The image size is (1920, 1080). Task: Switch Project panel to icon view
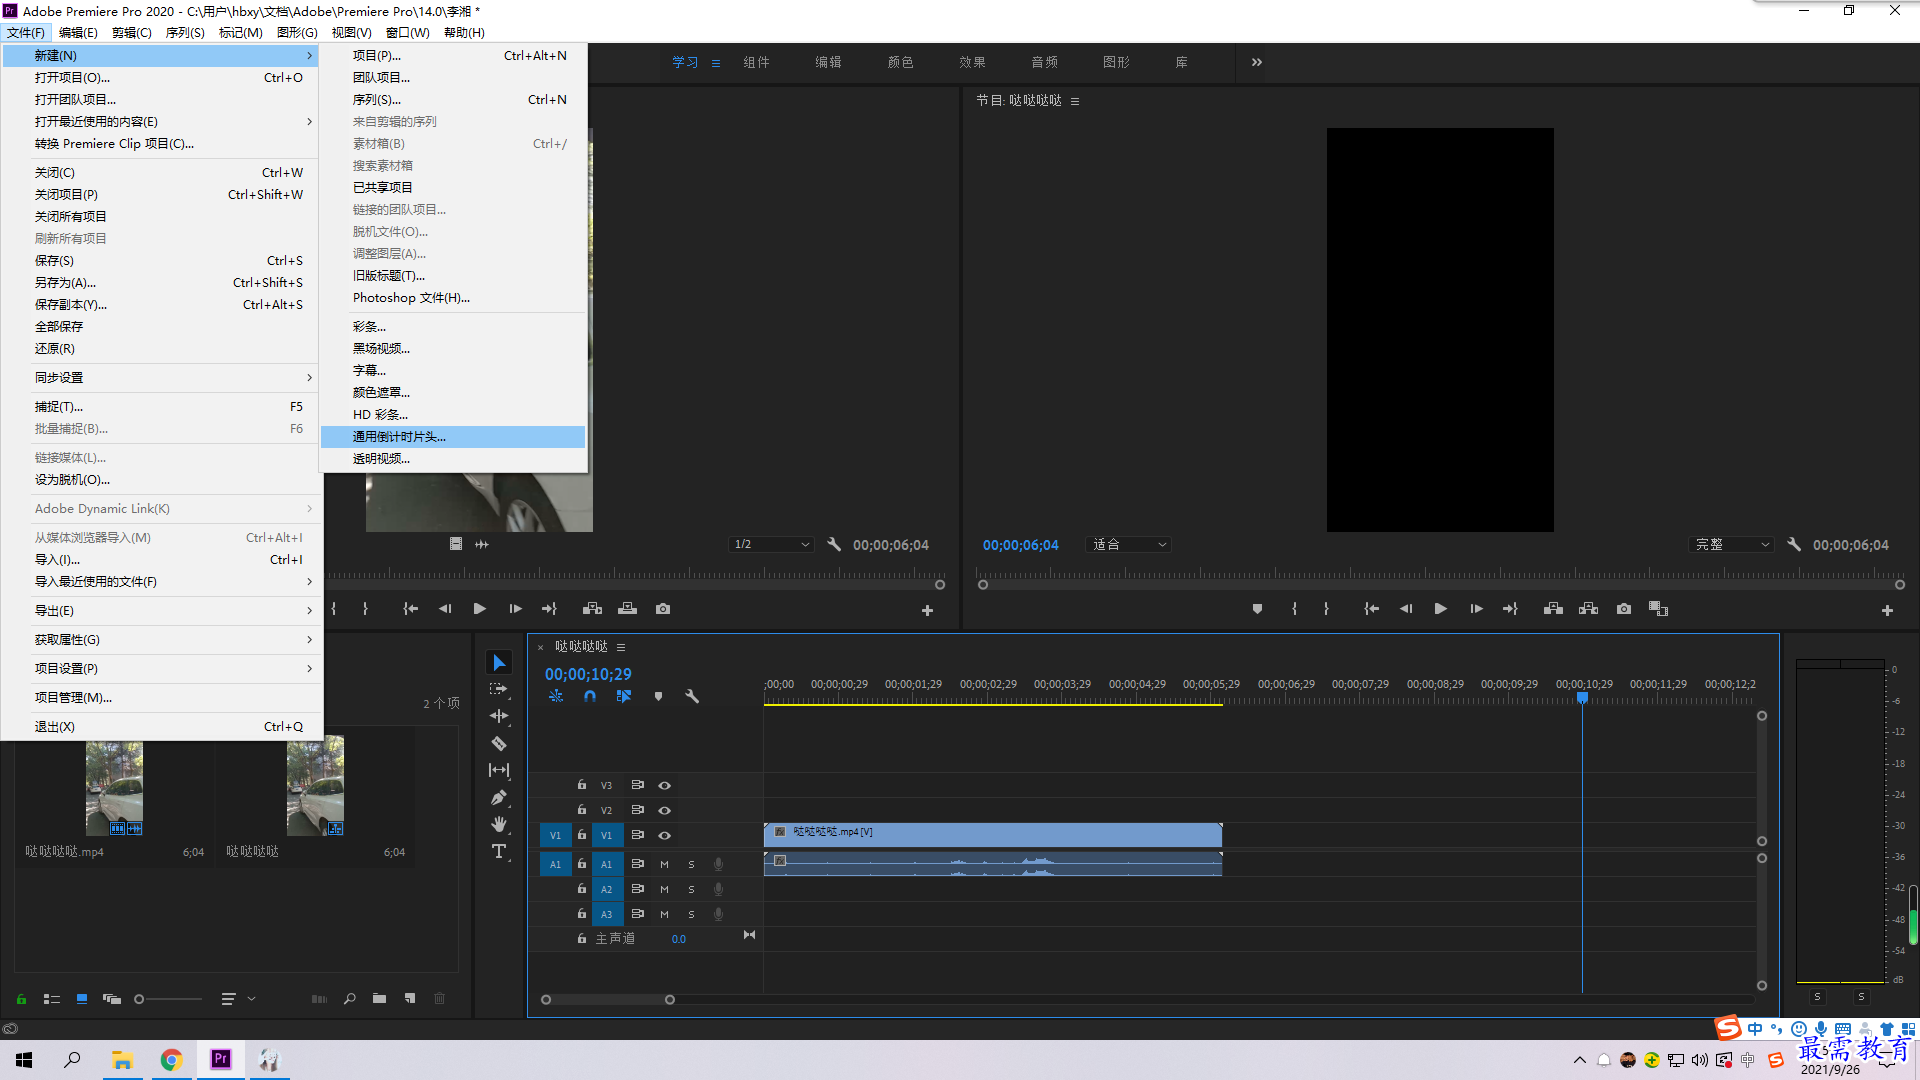tap(82, 998)
